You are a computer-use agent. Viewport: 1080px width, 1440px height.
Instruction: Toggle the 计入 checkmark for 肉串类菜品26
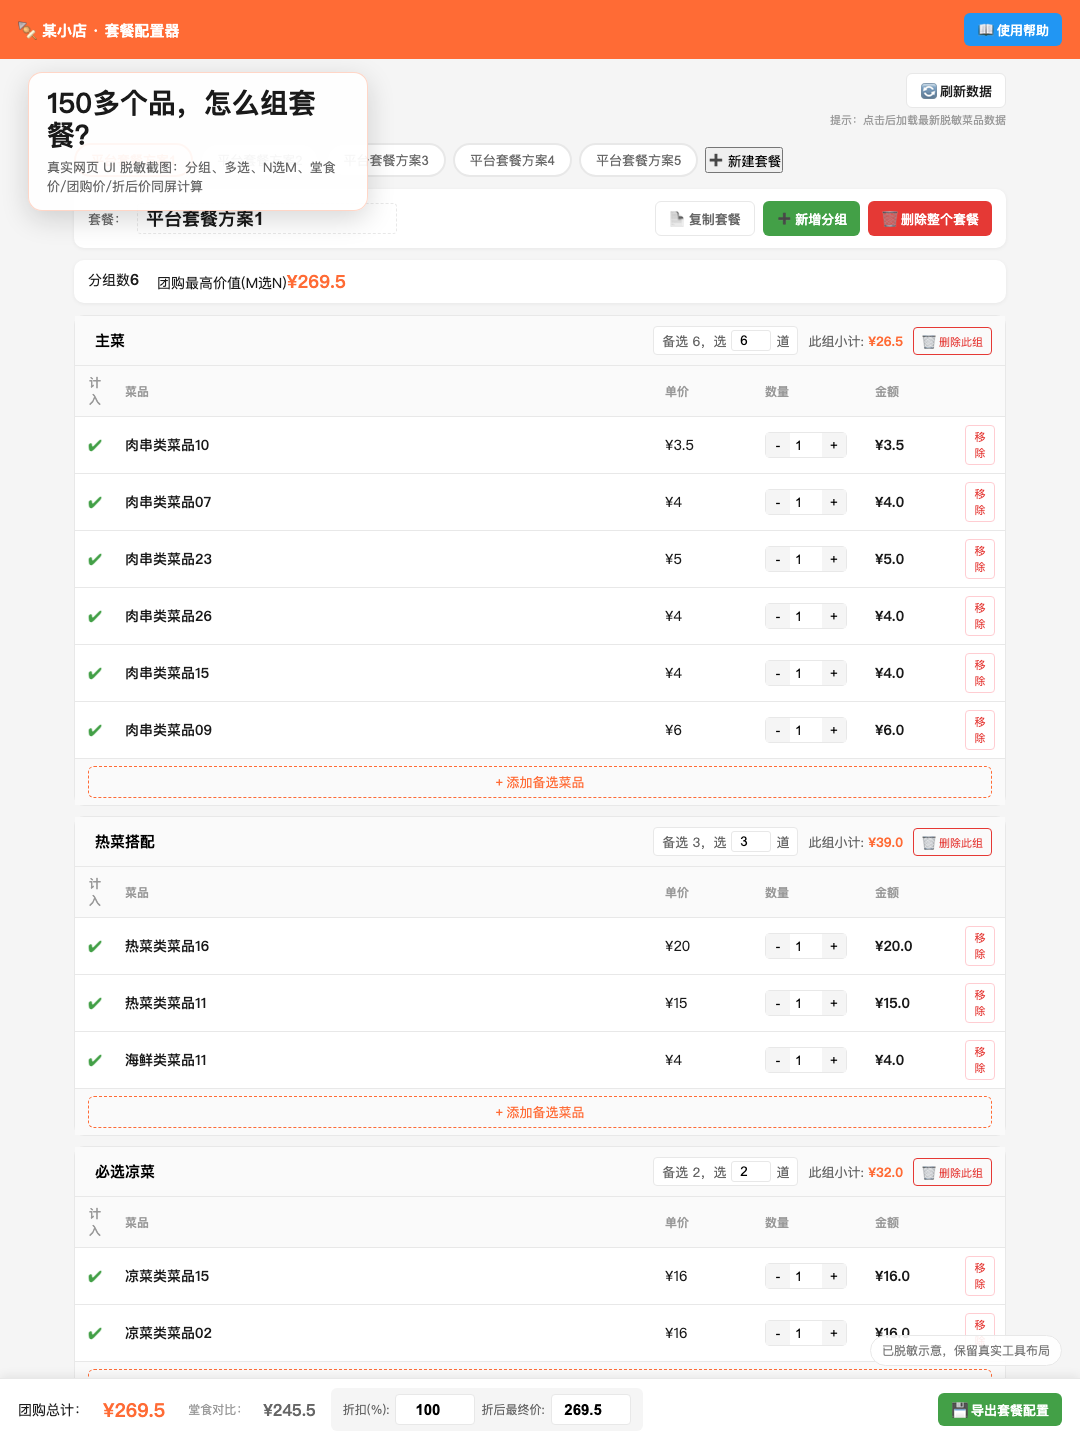95,616
